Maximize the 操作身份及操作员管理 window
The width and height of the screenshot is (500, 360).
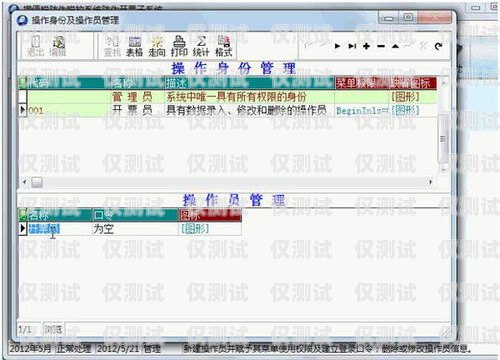408,17
